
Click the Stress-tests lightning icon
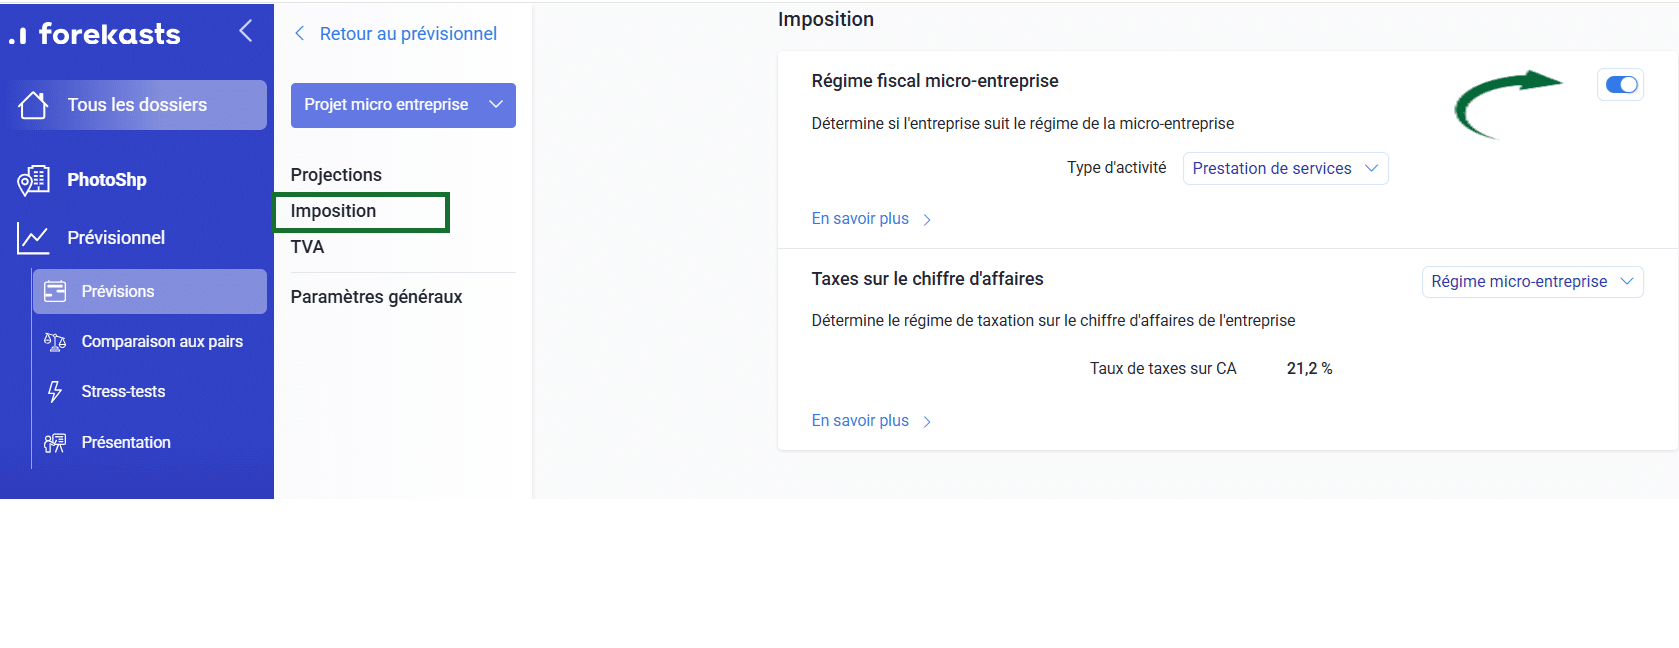pyautogui.click(x=55, y=392)
